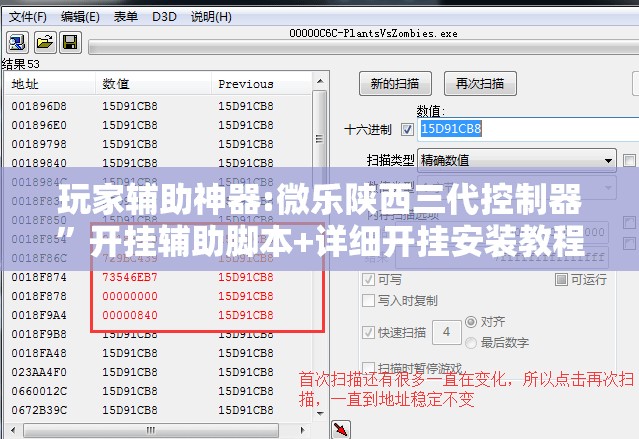Click the 地址 column header
The width and height of the screenshot is (639, 439).
click(50, 84)
